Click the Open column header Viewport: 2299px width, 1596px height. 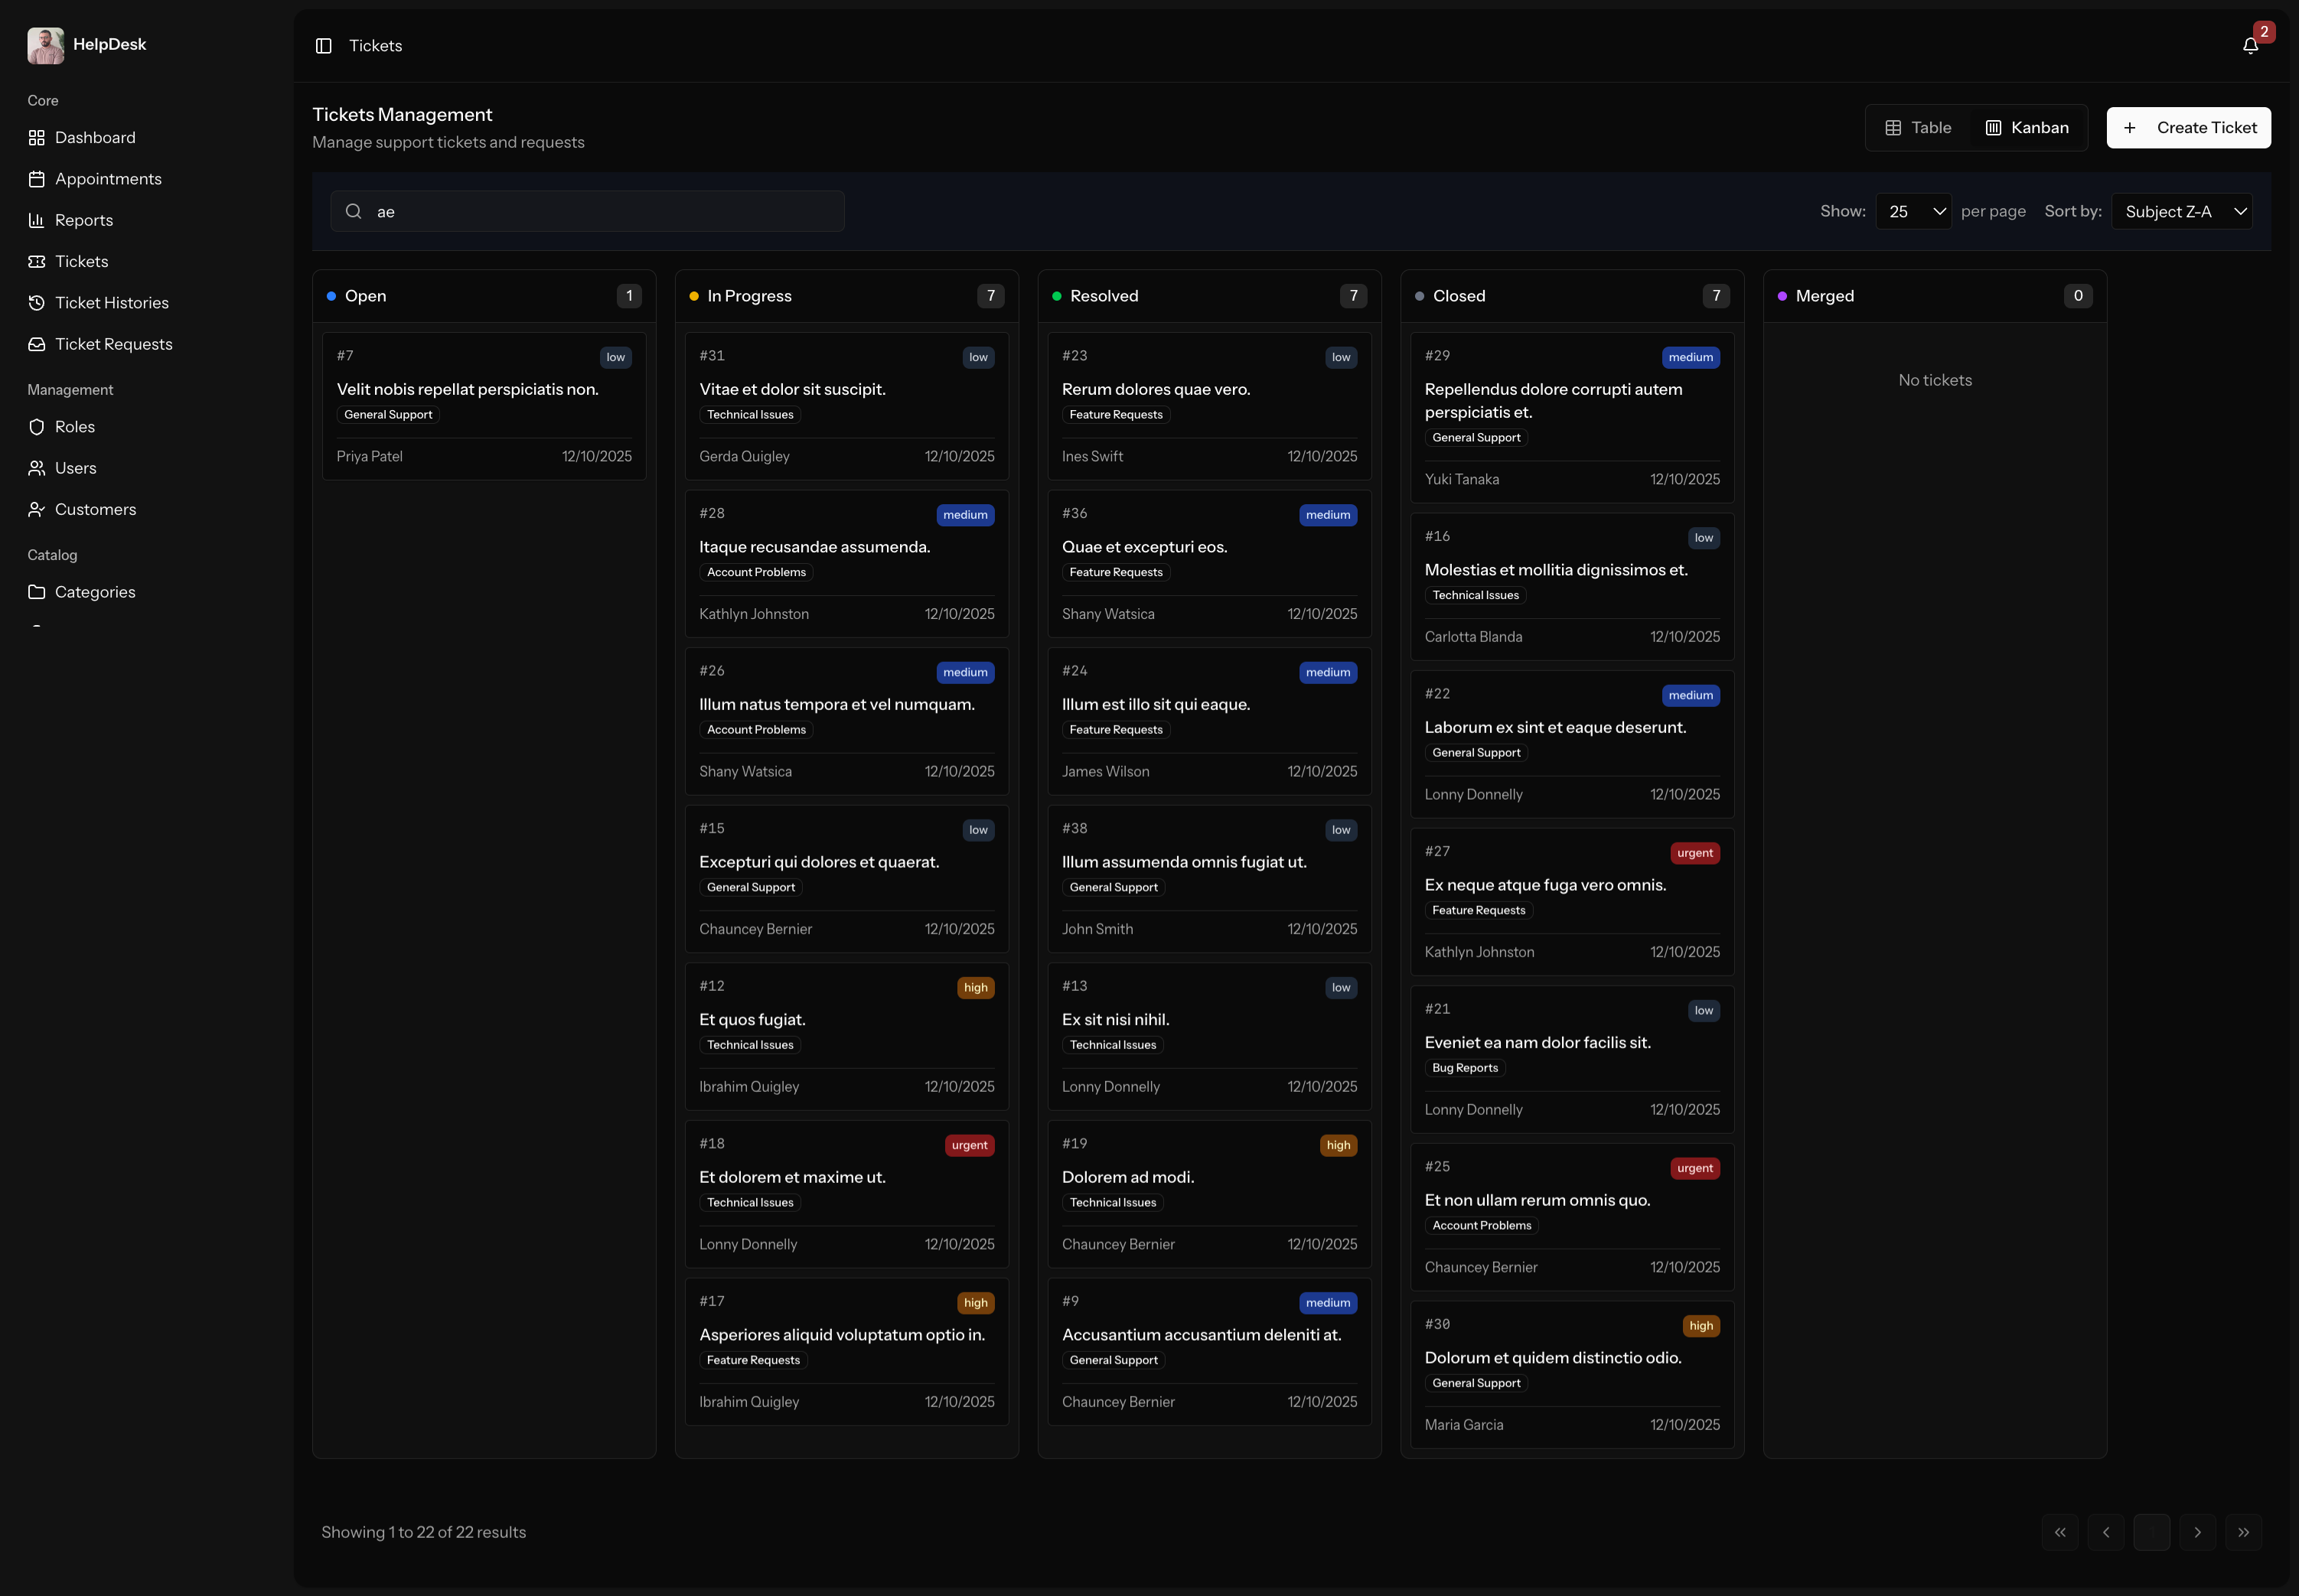pyautogui.click(x=484, y=296)
